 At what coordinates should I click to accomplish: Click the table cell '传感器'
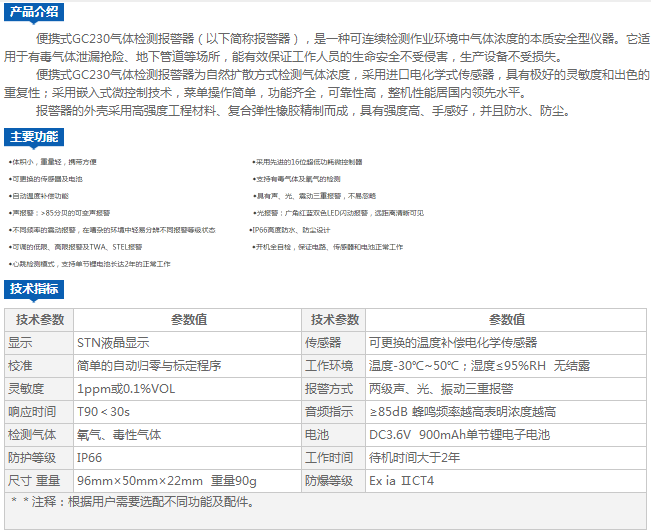tap(333, 343)
